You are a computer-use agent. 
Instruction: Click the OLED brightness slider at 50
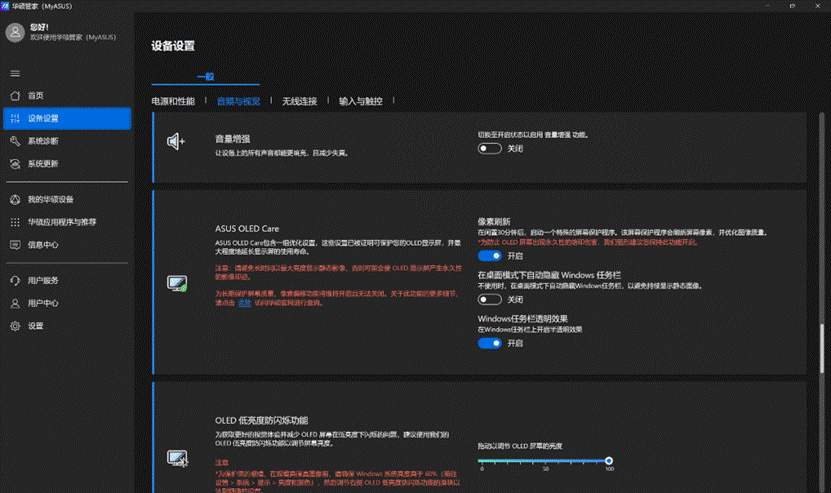[x=545, y=461]
